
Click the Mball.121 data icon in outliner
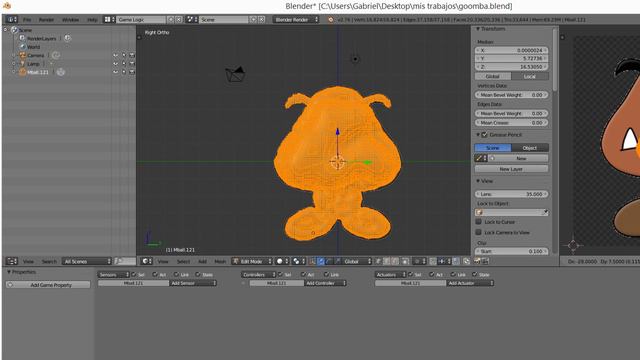click(61, 72)
